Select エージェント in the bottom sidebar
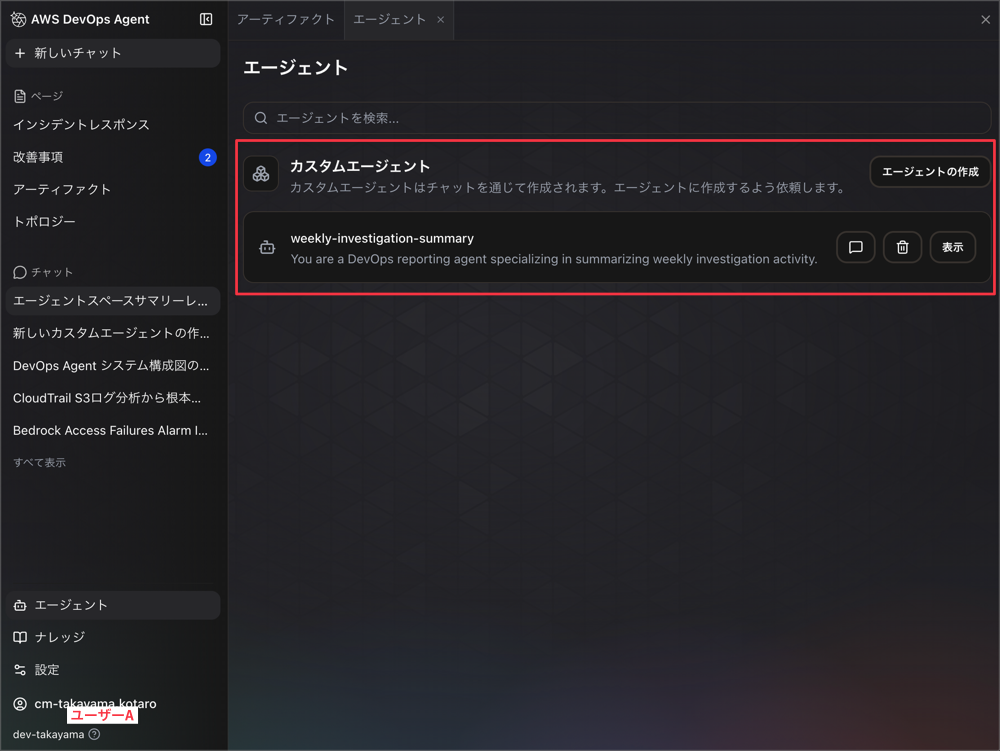1000x751 pixels. [114, 605]
